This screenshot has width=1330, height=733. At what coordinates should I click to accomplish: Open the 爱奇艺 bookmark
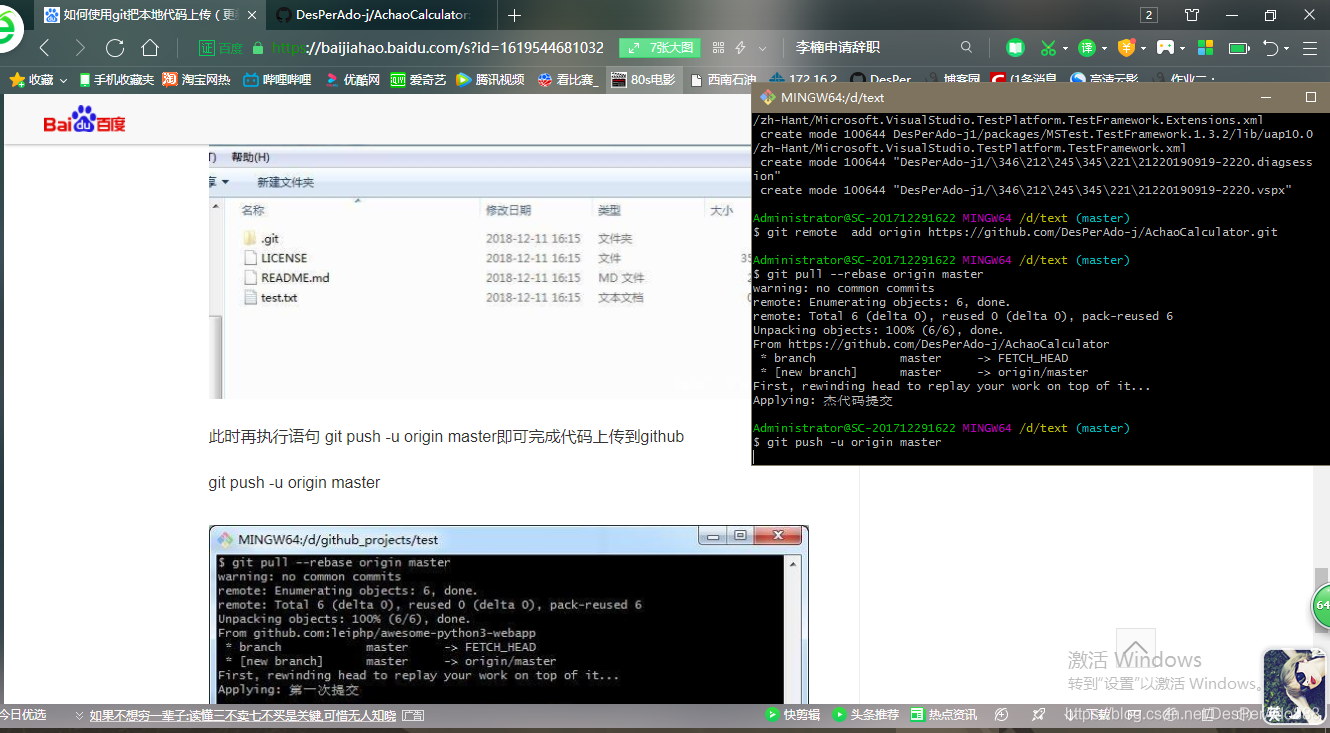(418, 79)
